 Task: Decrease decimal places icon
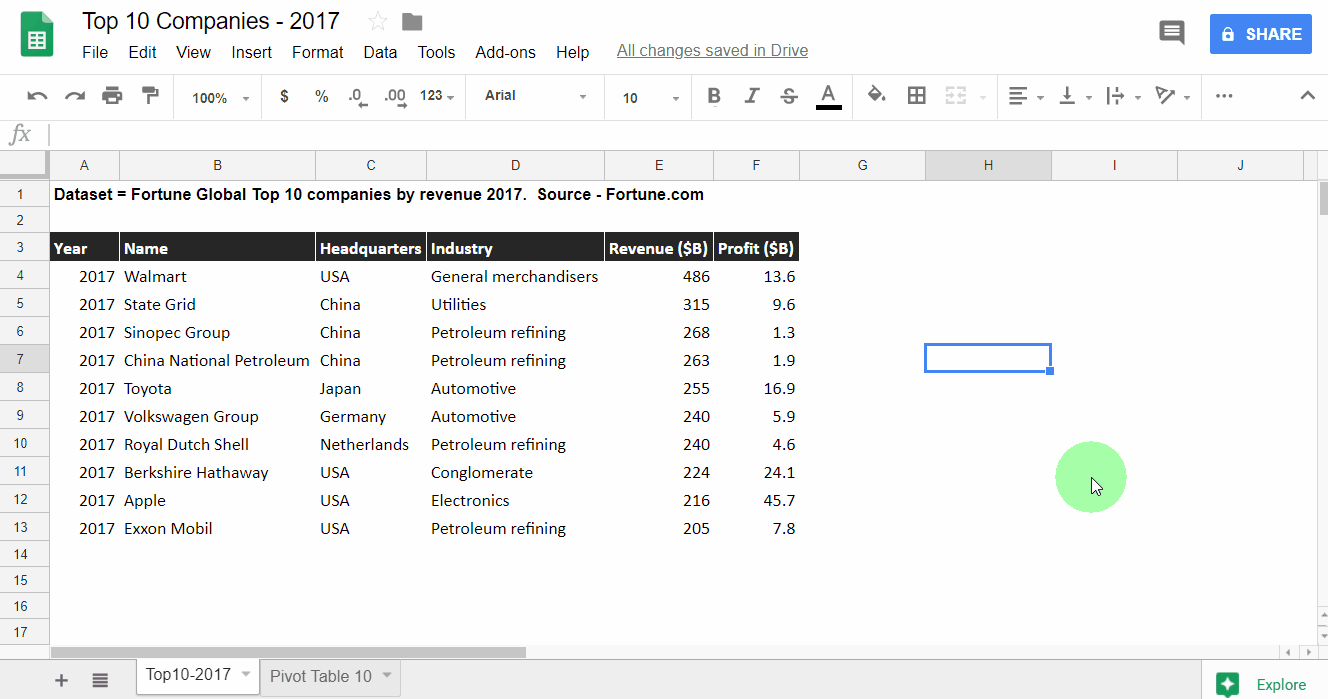tap(357, 97)
